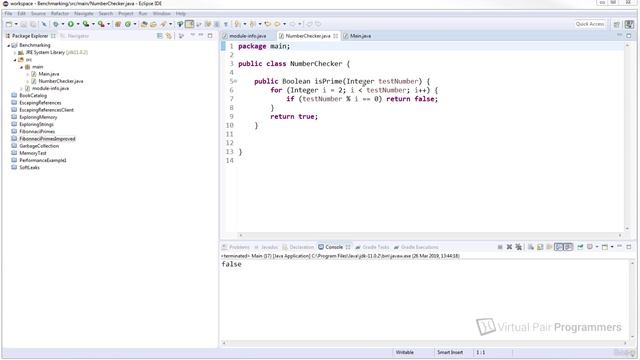Image resolution: width=640 pixels, height=360 pixels.
Task: Toggle Show Console on Standard Error
Action: pos(569,247)
